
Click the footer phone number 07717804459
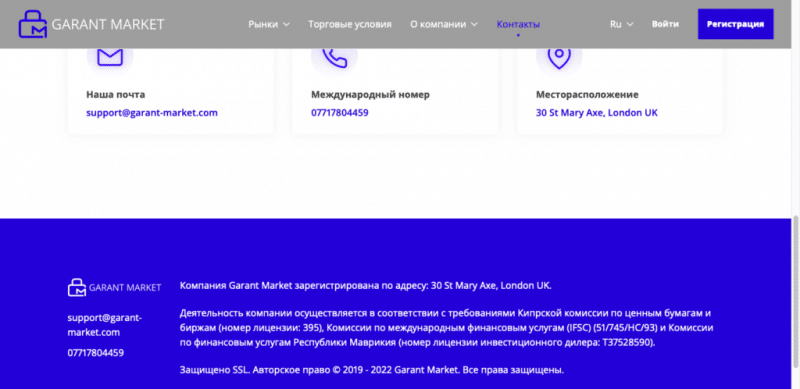(95, 353)
